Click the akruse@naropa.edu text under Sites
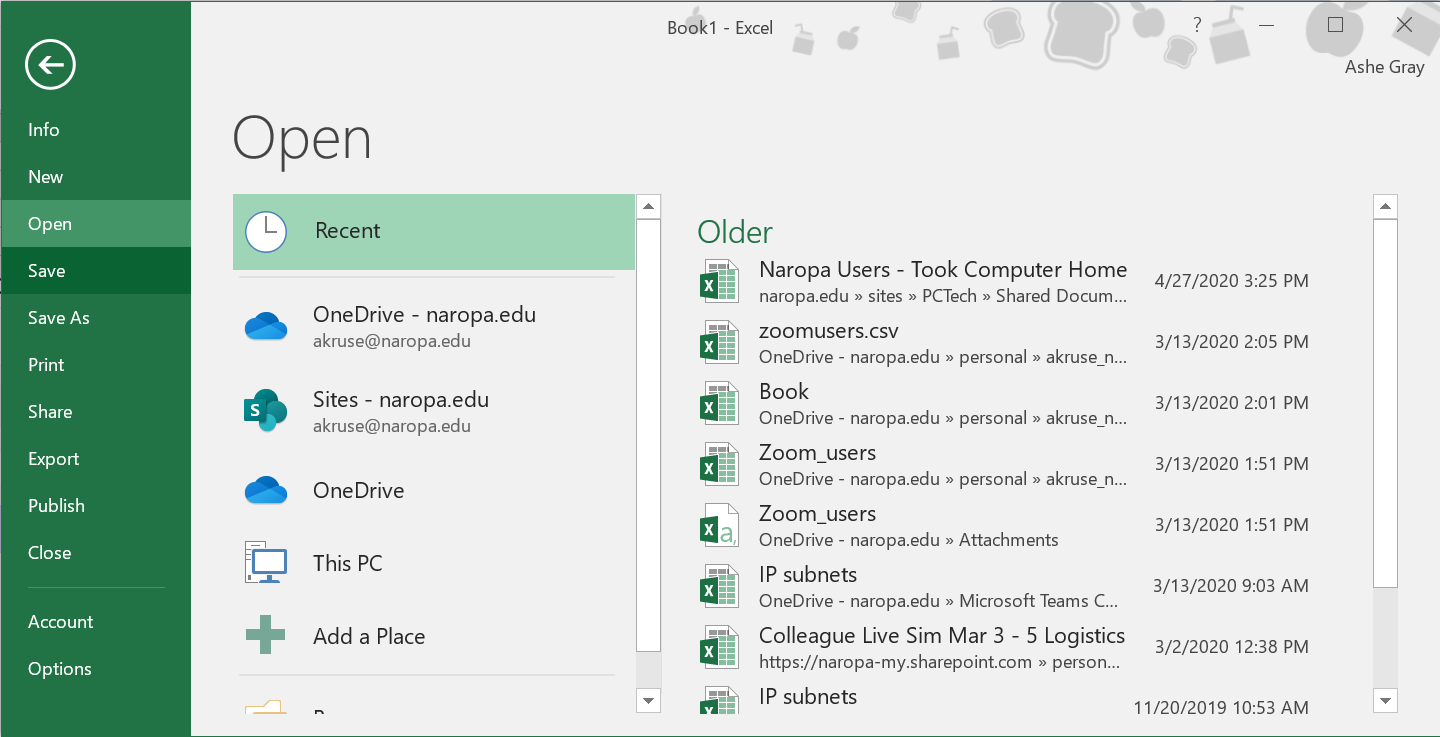This screenshot has height=737, width=1440. [392, 426]
